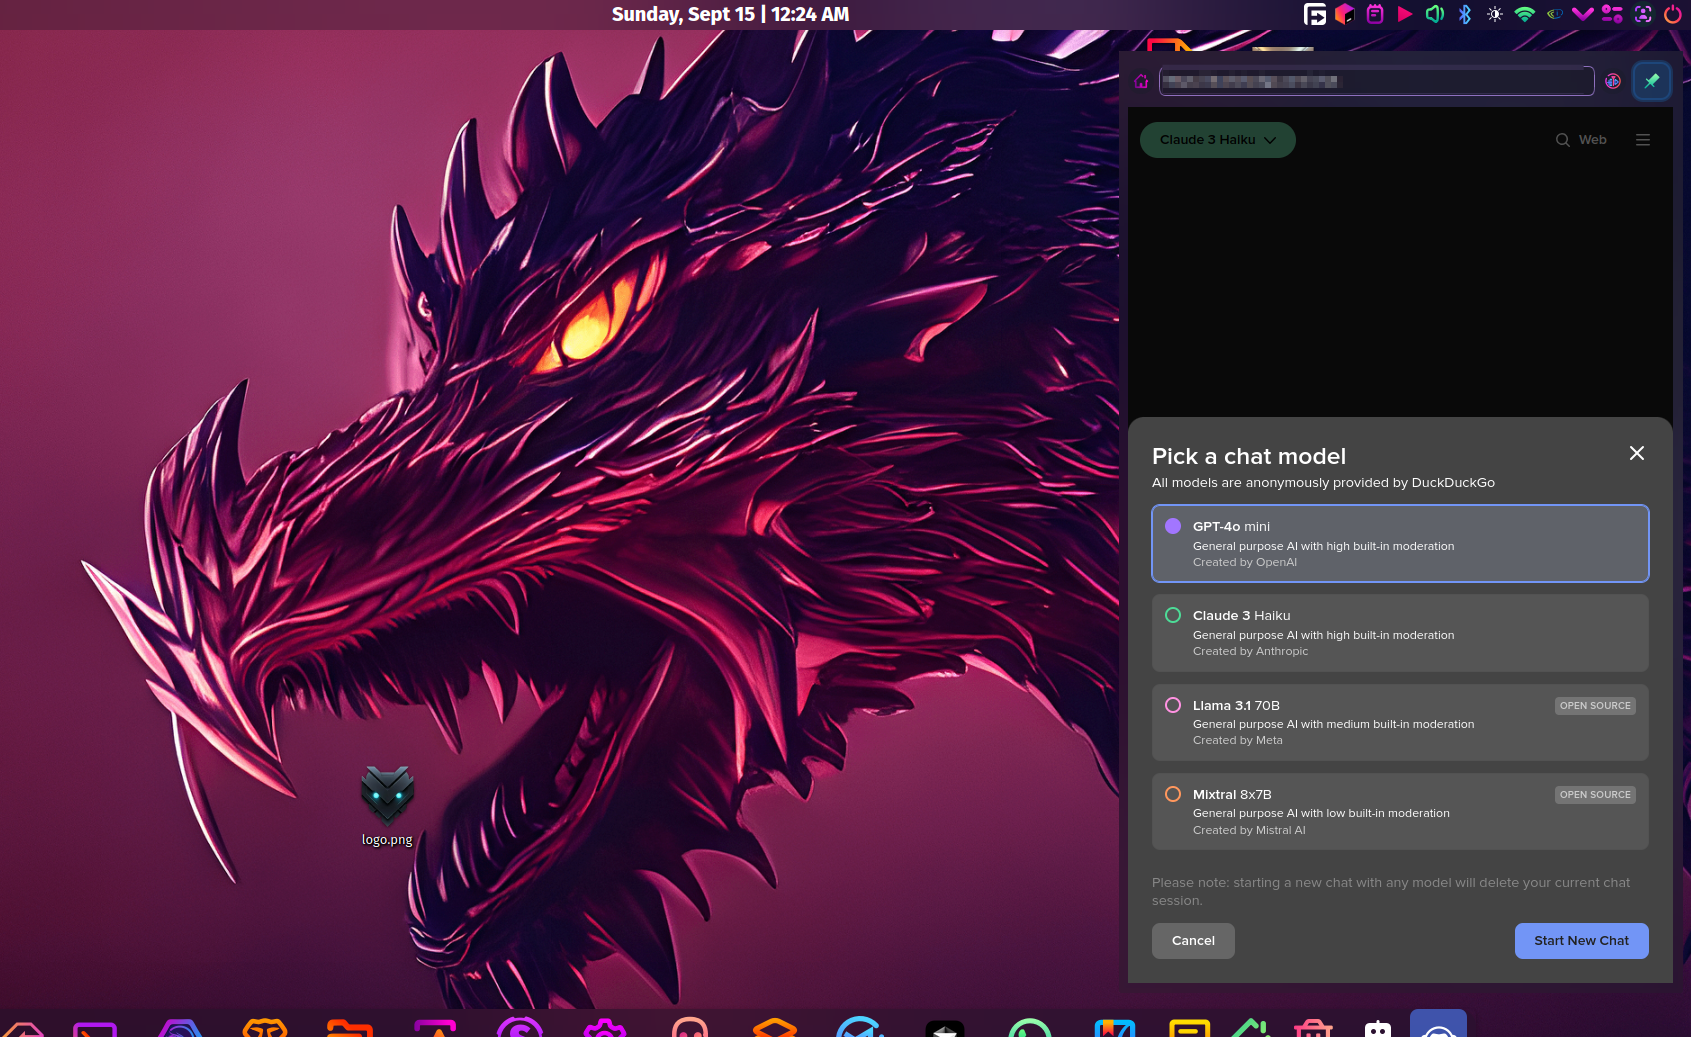Open the orange folder dock icon

tap(350, 1028)
